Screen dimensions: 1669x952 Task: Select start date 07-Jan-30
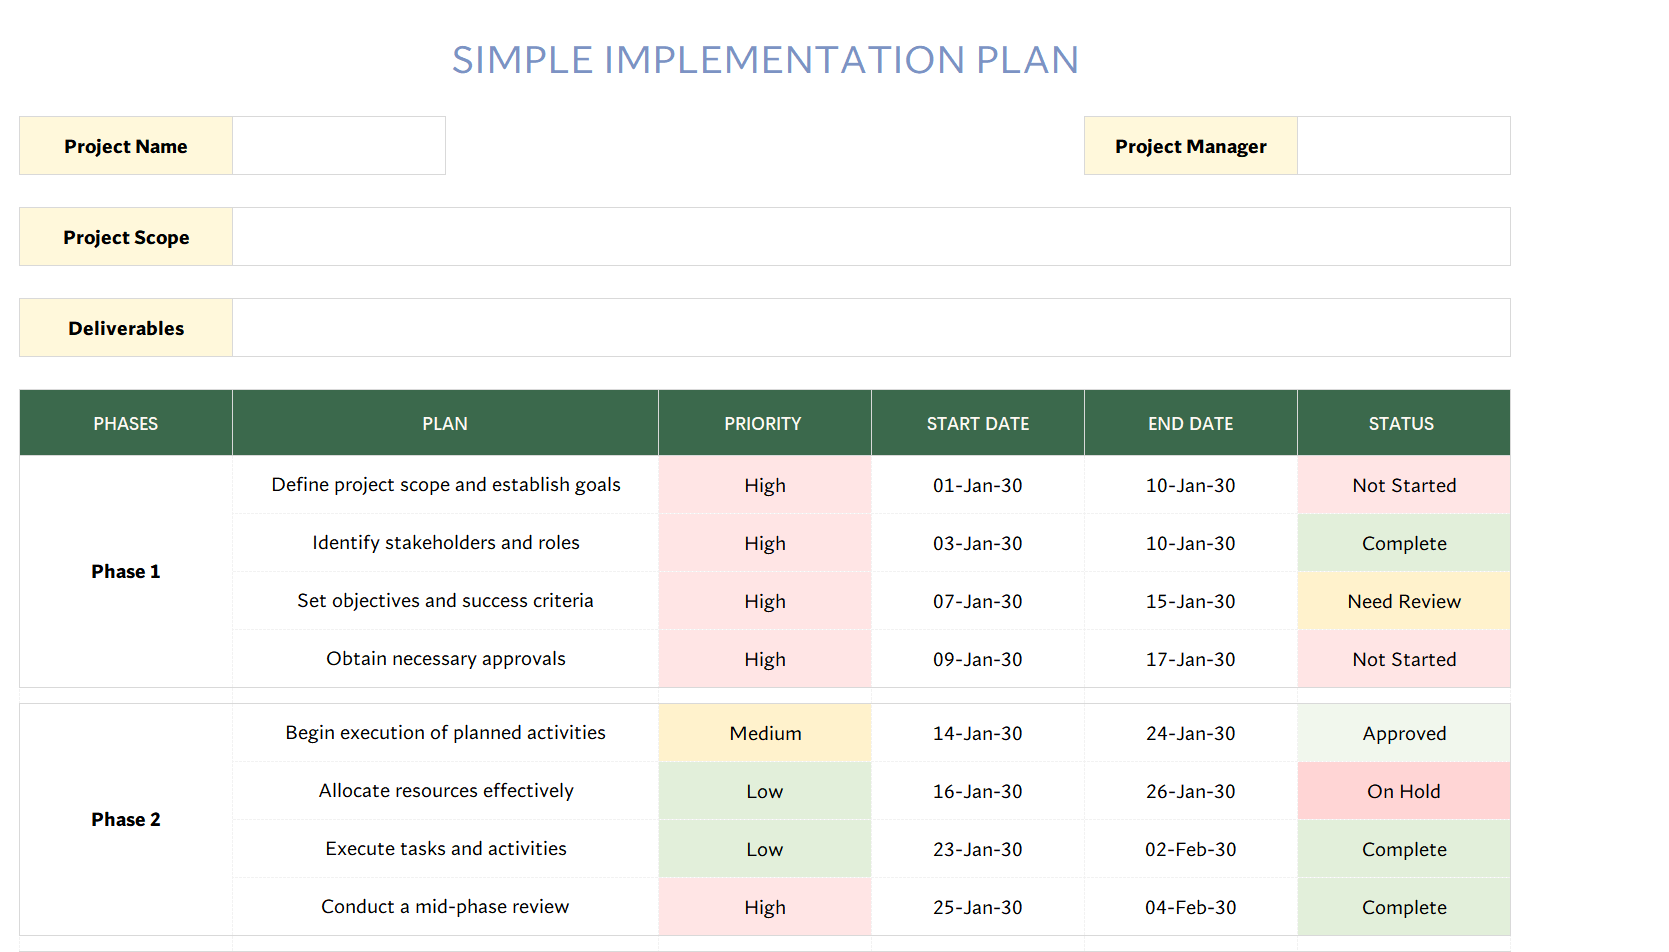click(x=978, y=601)
